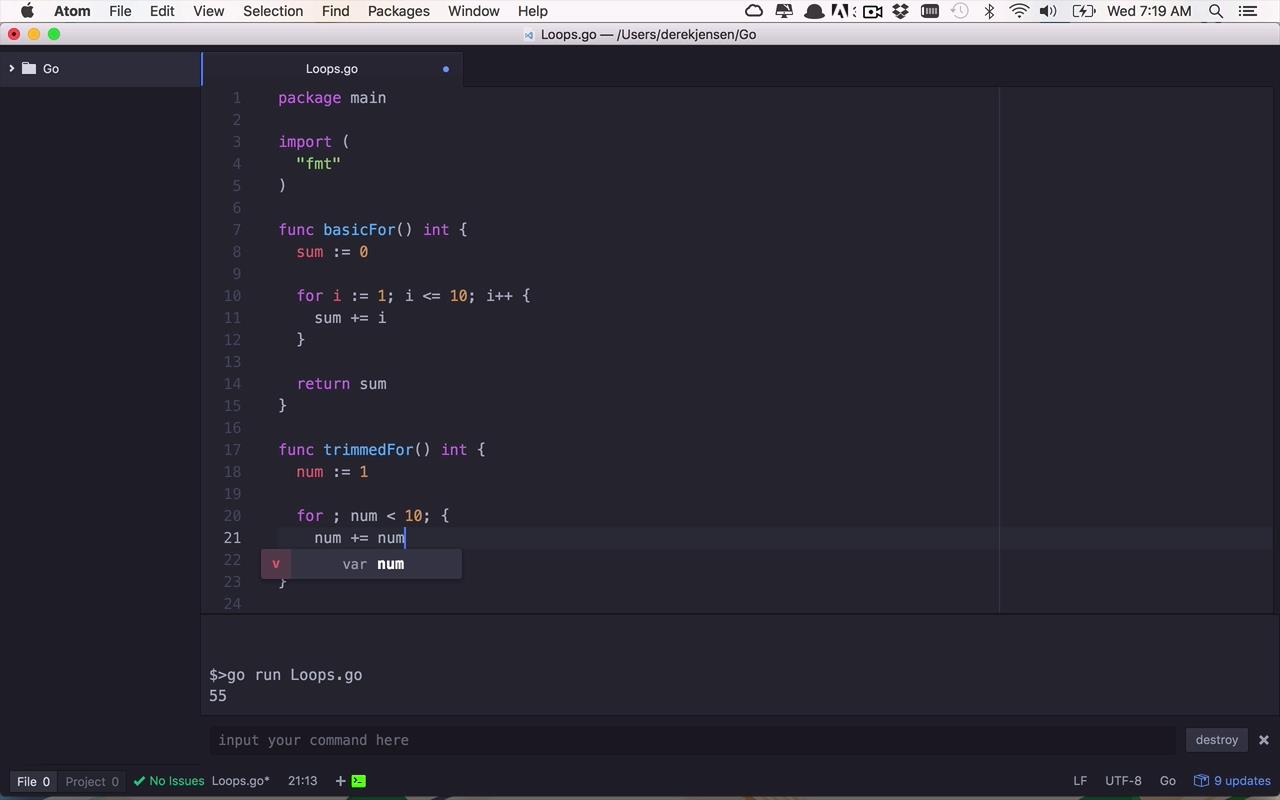
Task: Expand the Go project folder chevron
Action: (x=11, y=68)
